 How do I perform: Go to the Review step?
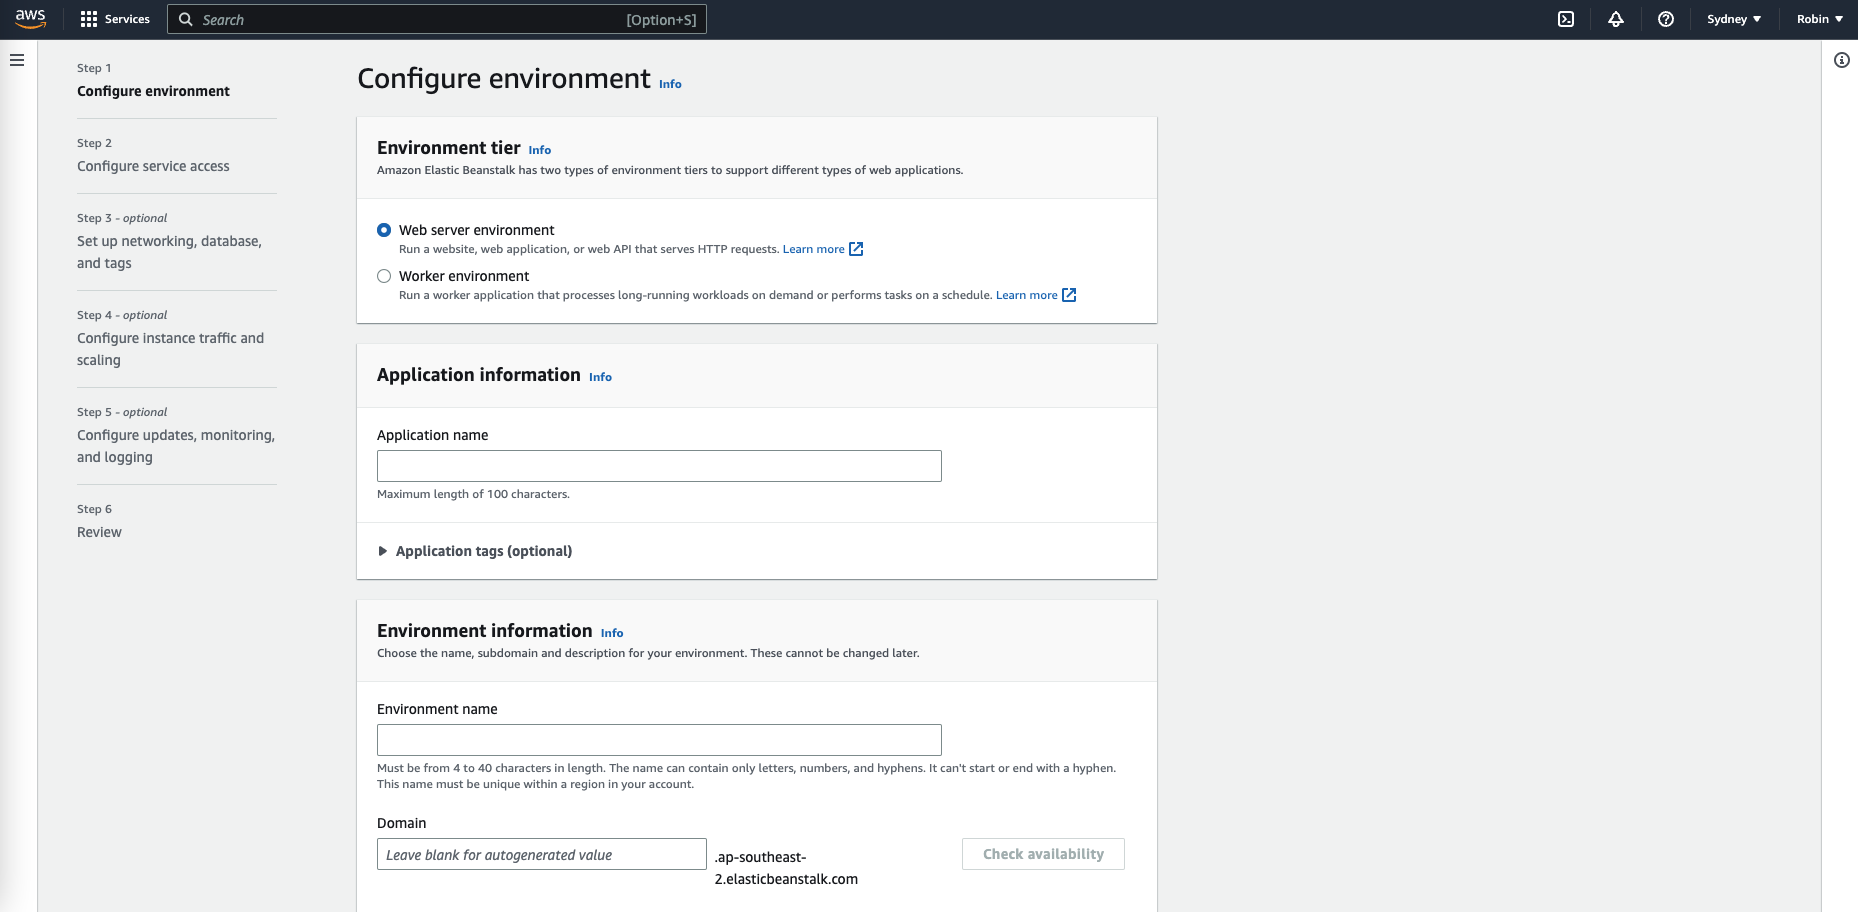[99, 532]
